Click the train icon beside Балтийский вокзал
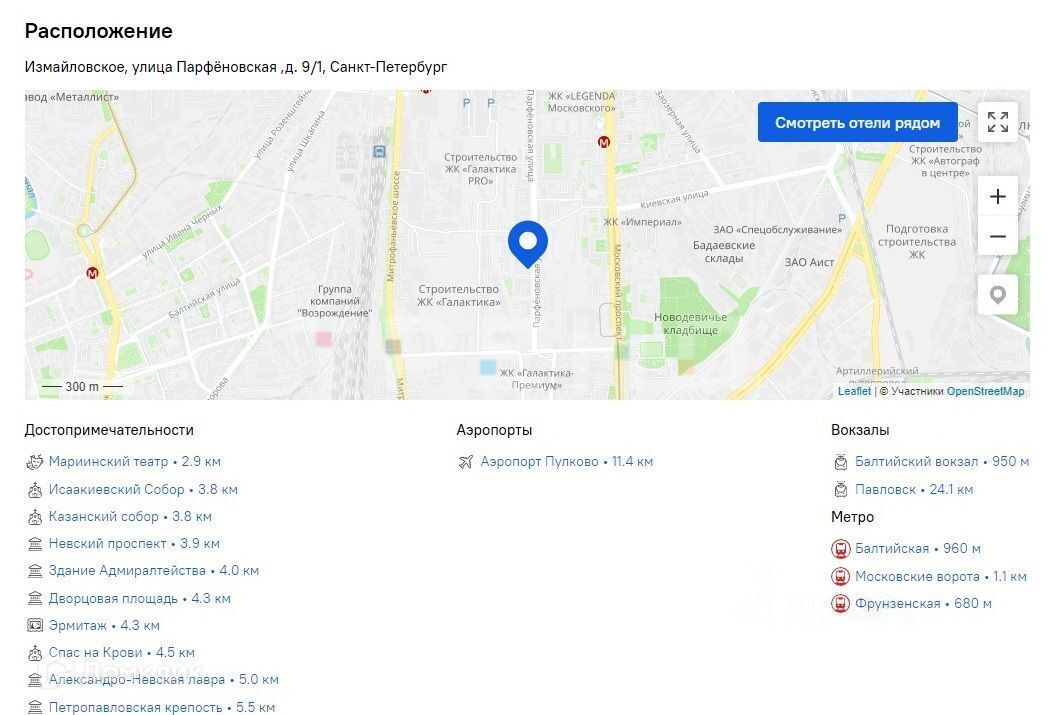The width and height of the screenshot is (1048, 715). tap(840, 462)
